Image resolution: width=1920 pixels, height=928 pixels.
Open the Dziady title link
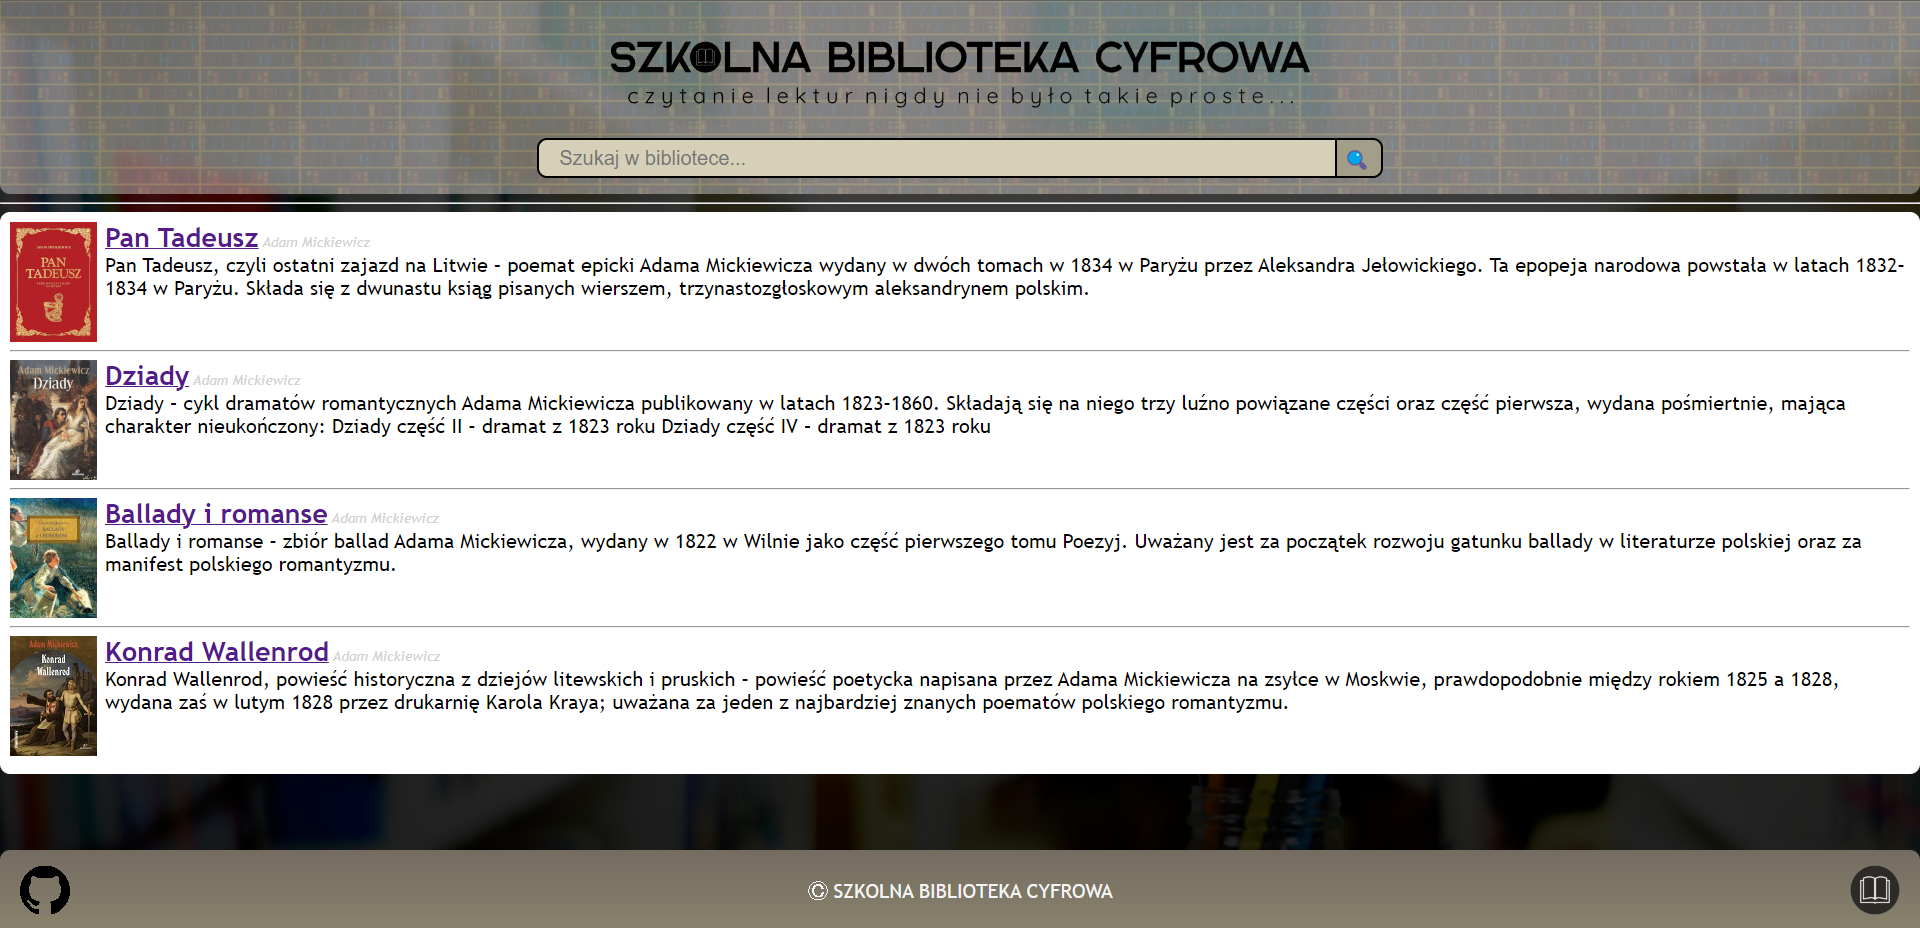146,376
